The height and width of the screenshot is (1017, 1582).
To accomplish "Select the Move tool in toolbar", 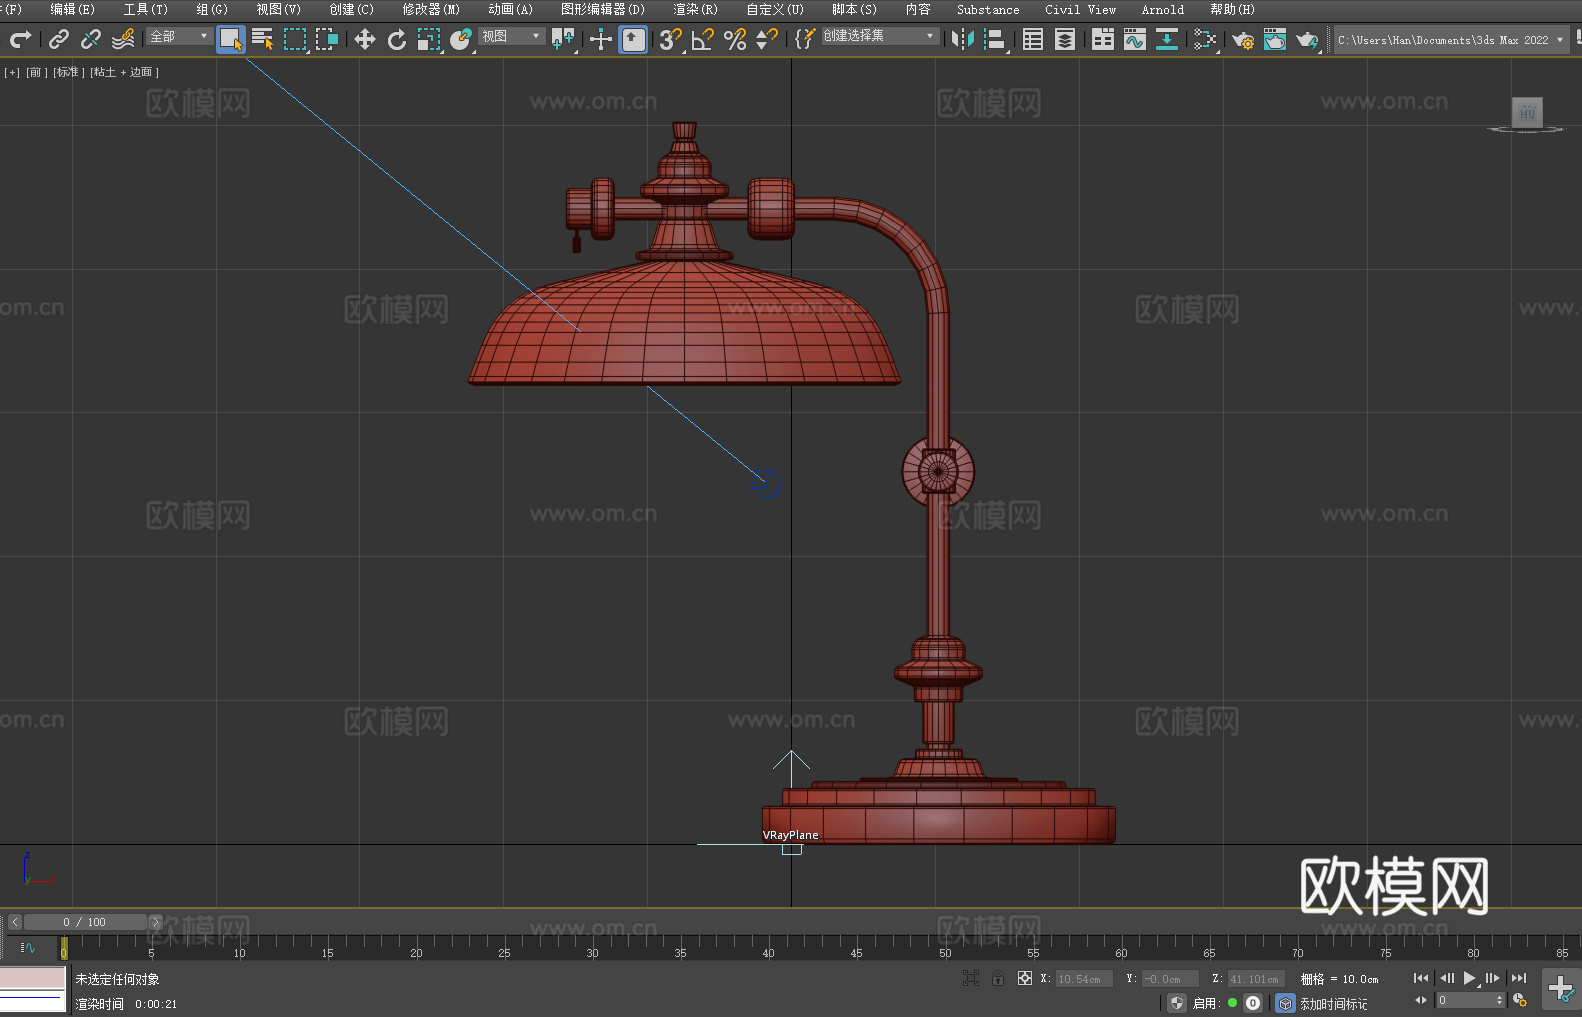I will click(365, 39).
